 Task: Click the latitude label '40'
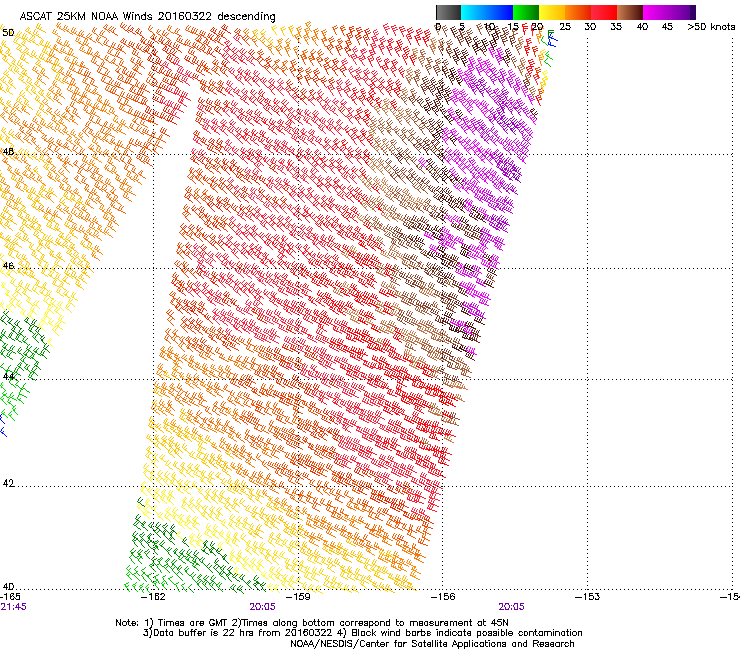click(8, 587)
